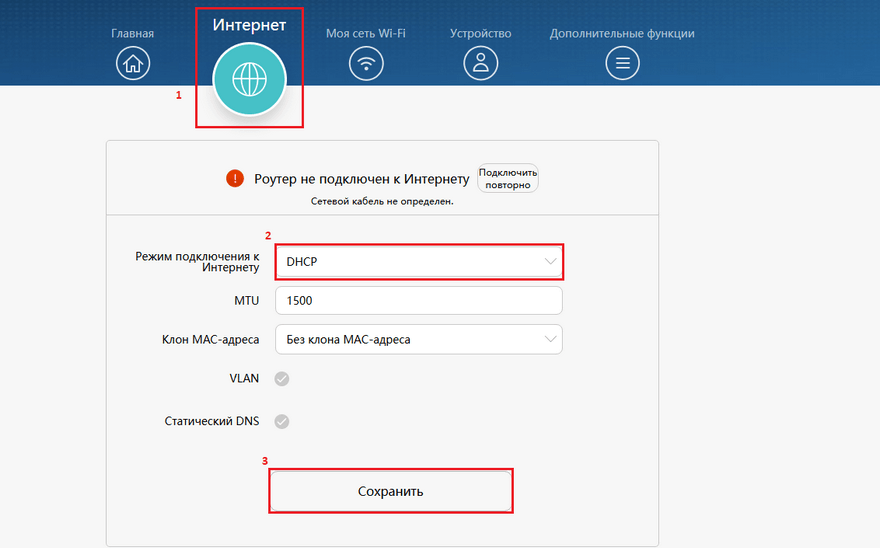Go to the Устройство tab label

tap(480, 33)
